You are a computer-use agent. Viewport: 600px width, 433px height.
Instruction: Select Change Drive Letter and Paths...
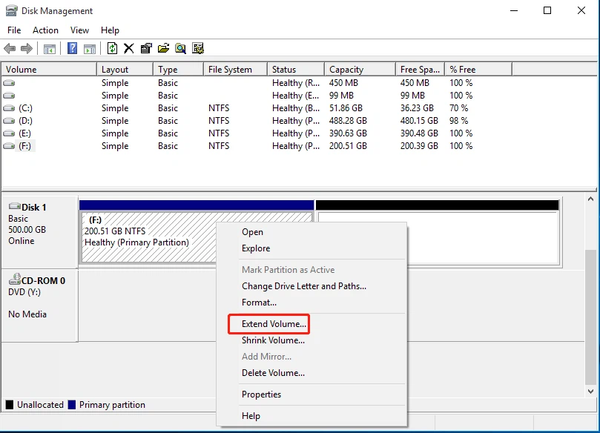click(x=303, y=286)
